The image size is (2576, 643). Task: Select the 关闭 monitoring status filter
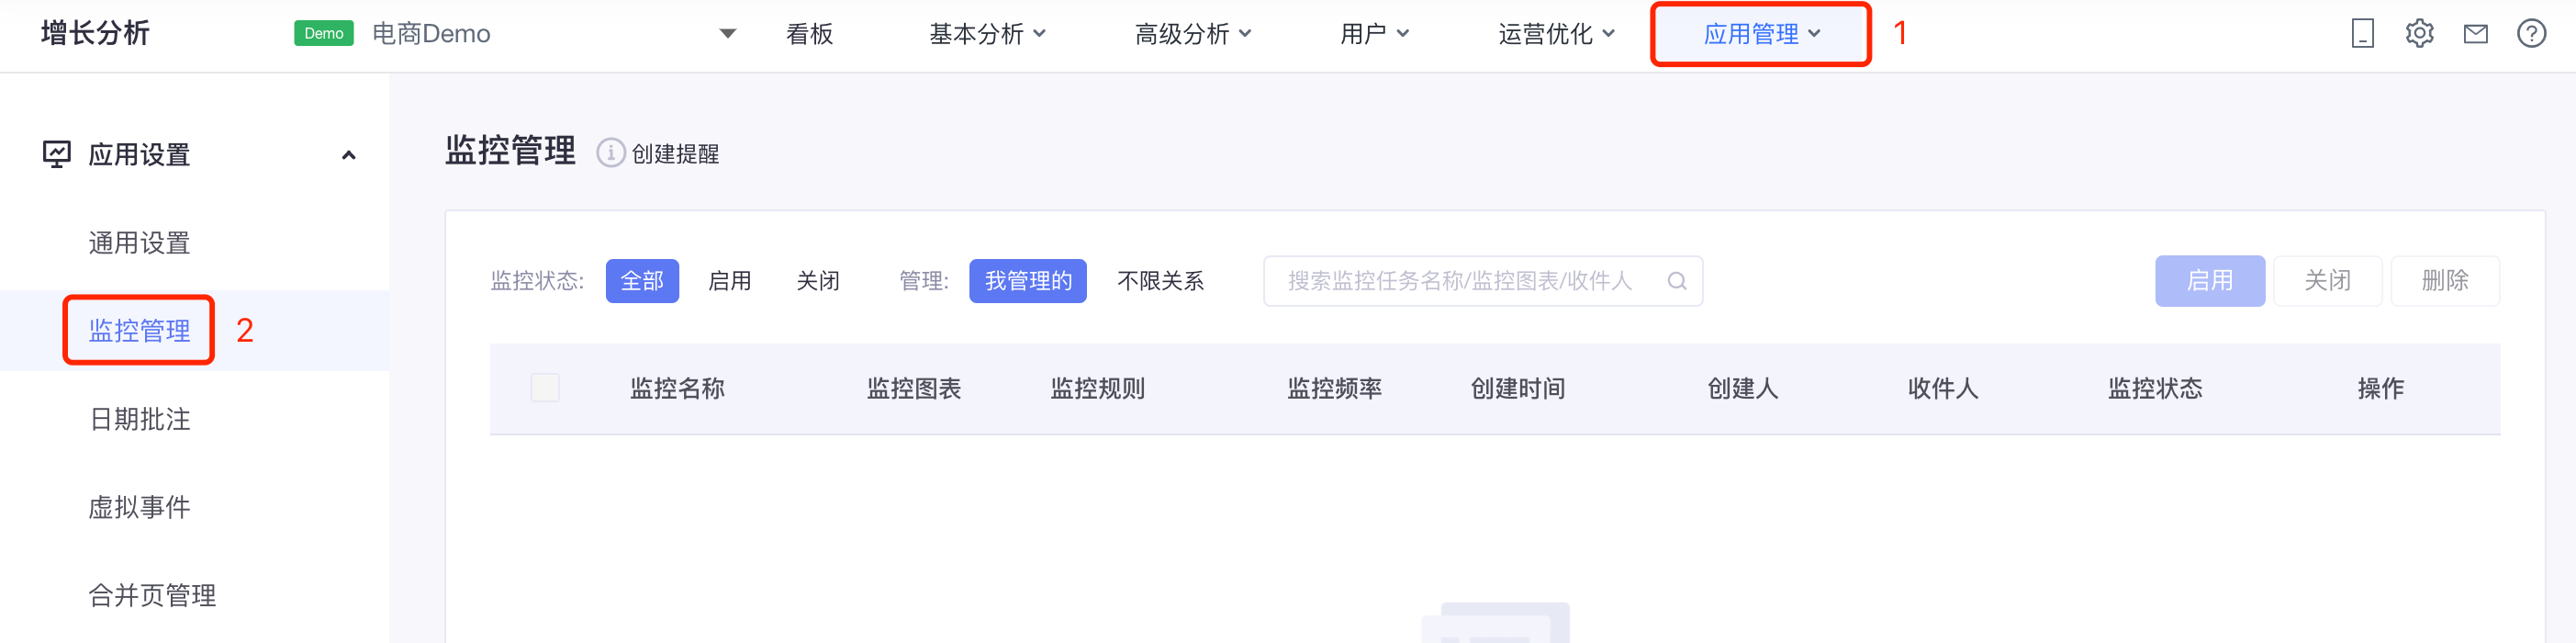click(x=817, y=281)
